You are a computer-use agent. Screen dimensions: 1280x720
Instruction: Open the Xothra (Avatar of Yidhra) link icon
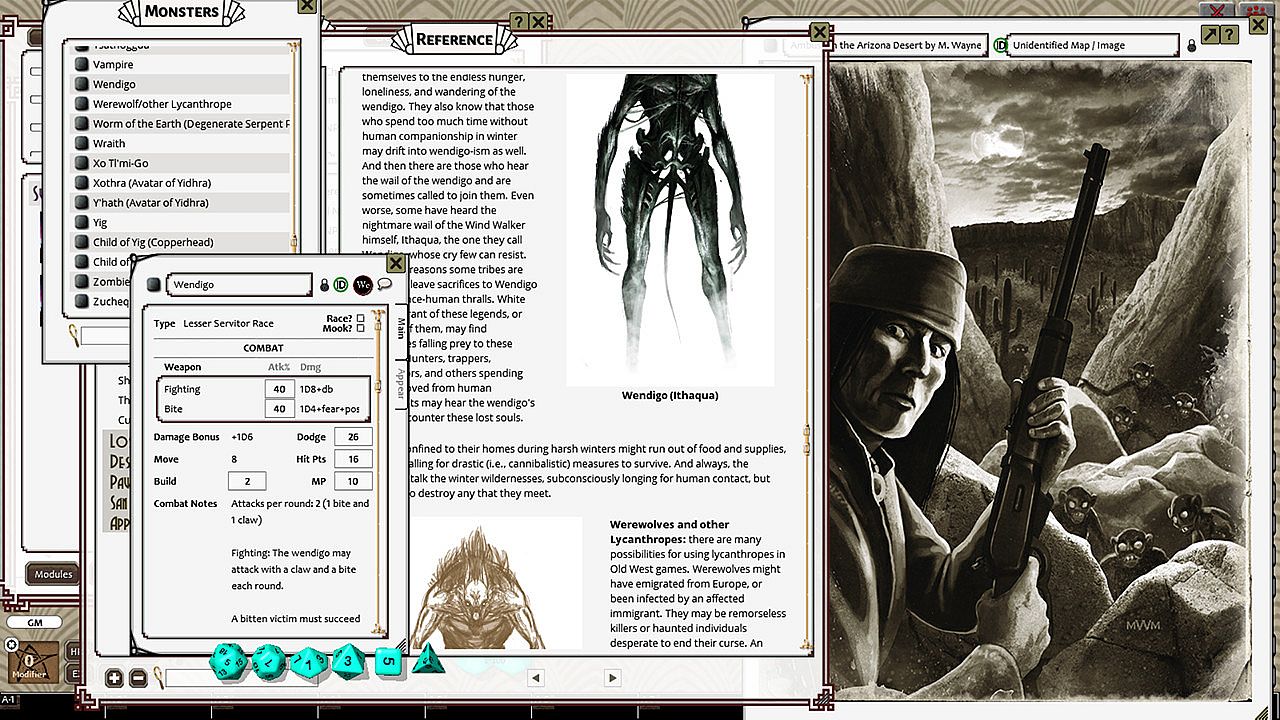82,183
